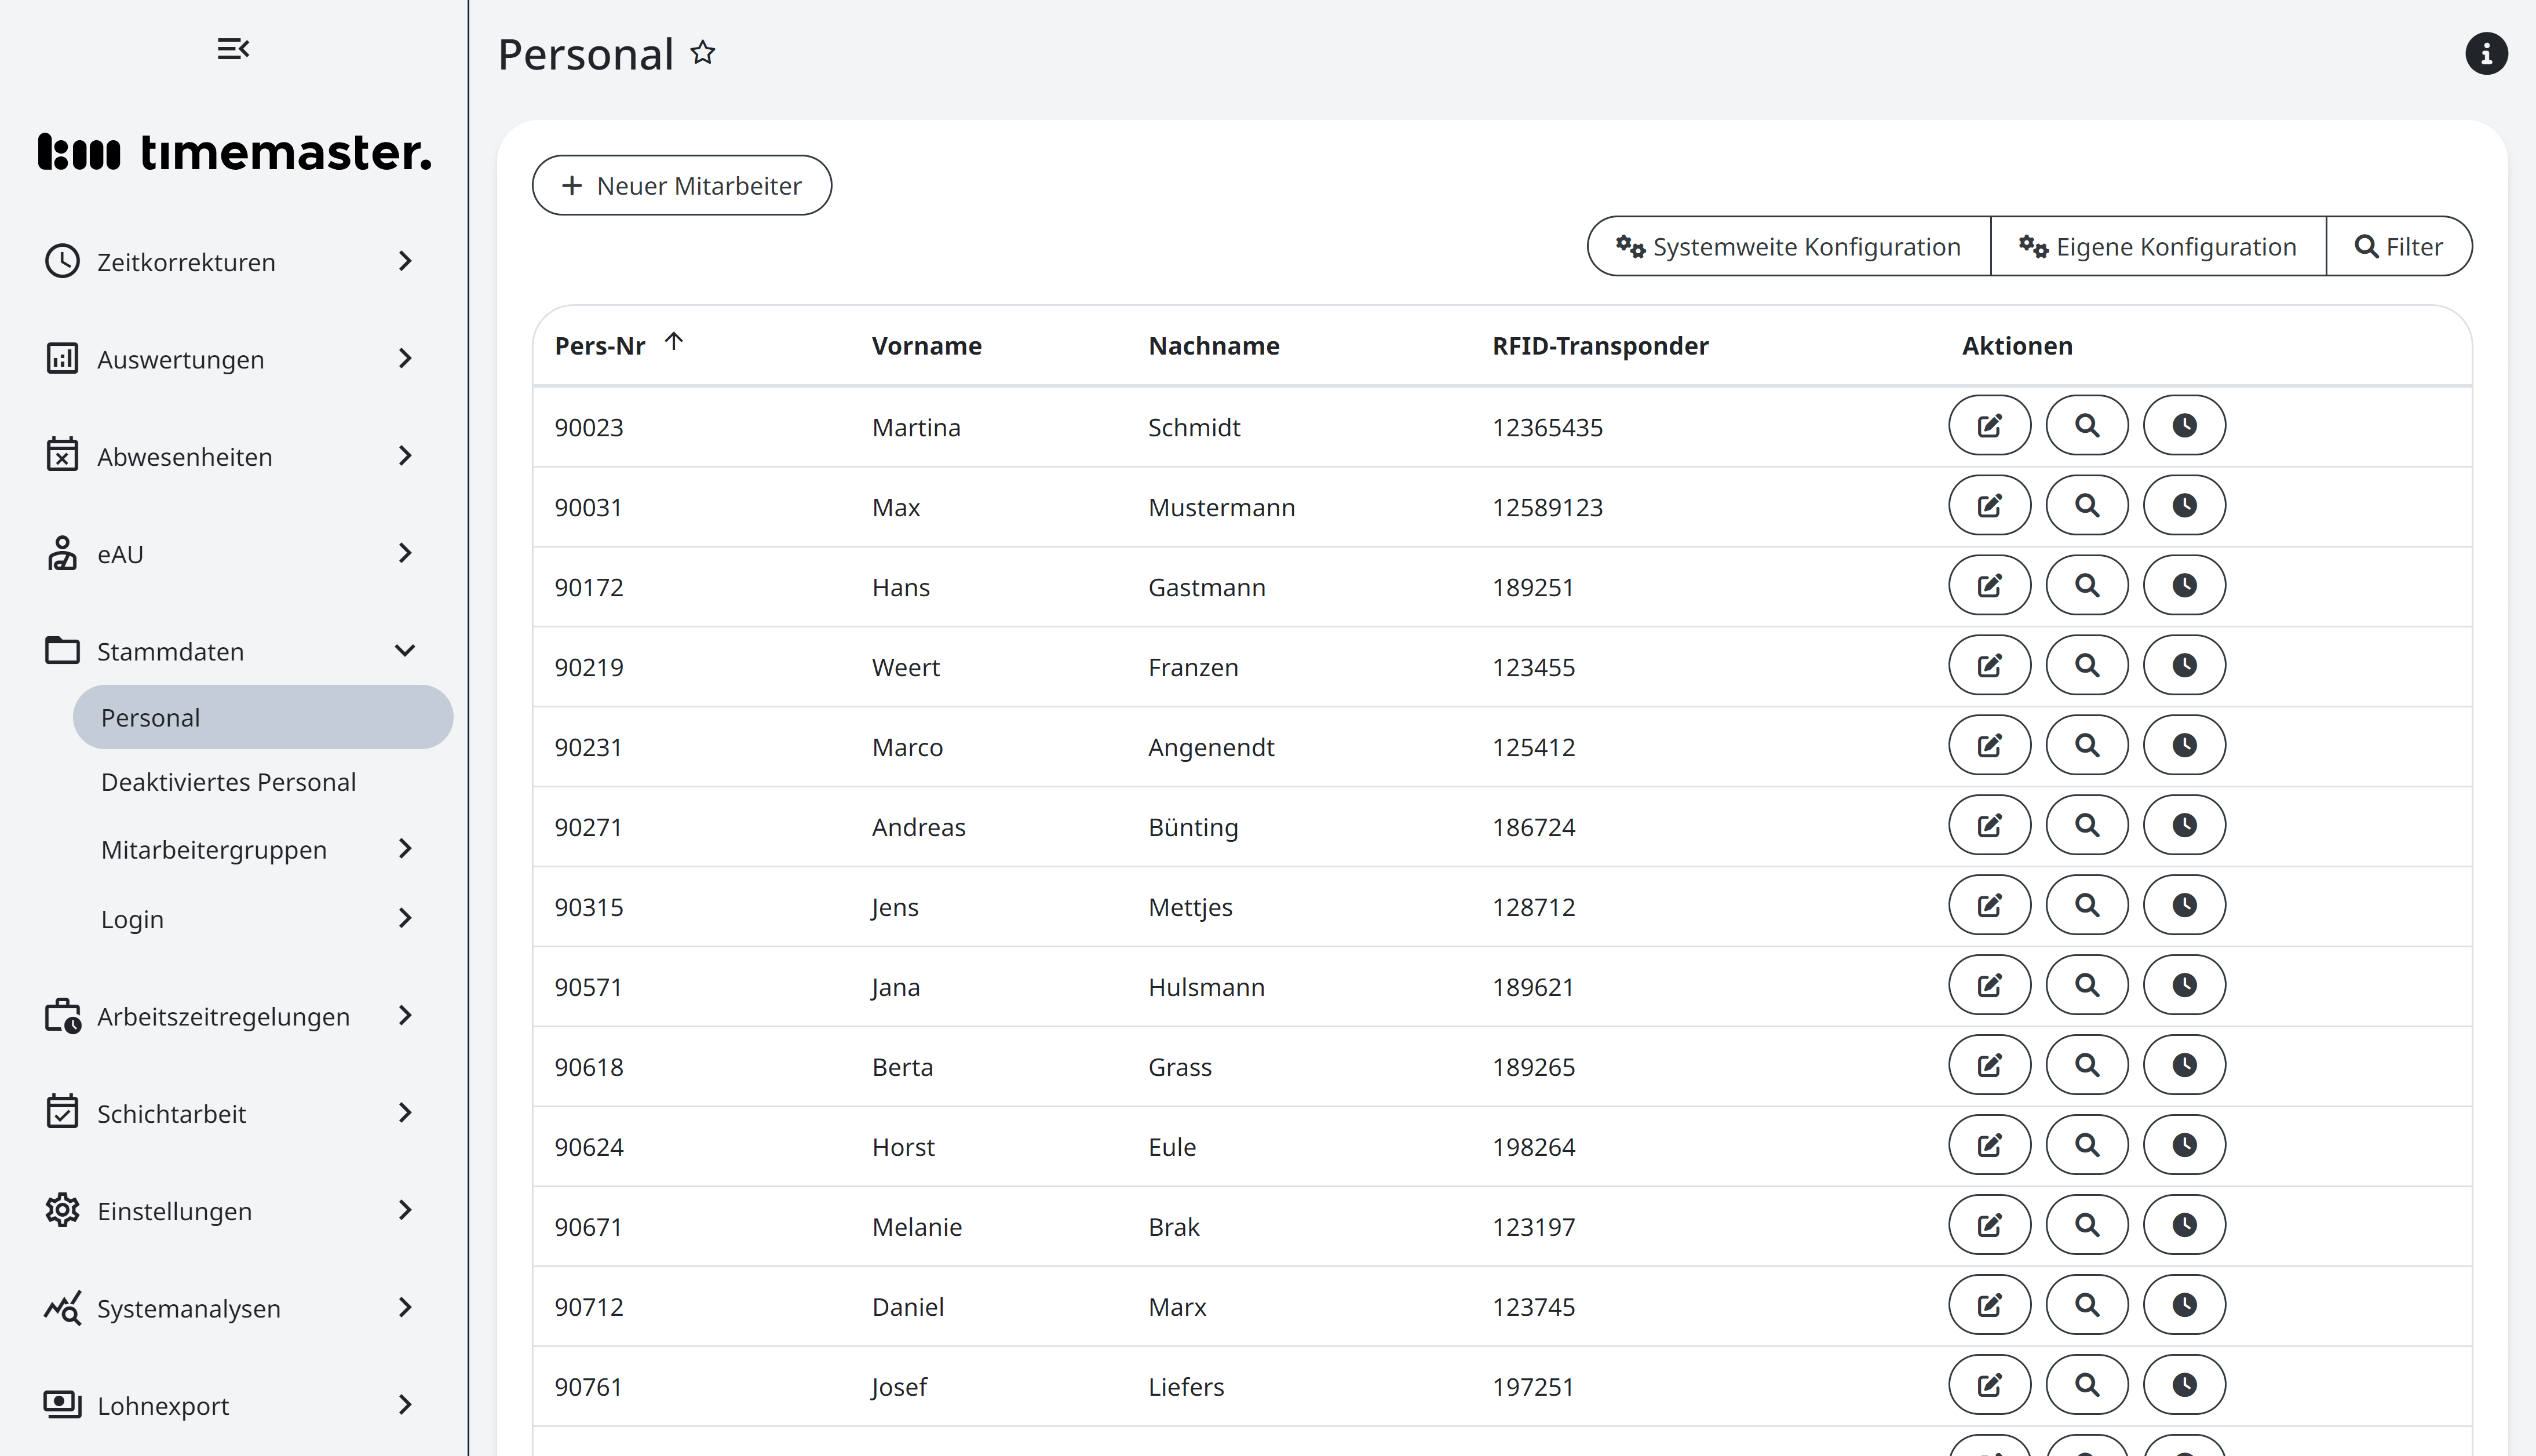Click Neuer Mitarbeiter button
Screen dimensions: 2536x1456
coord(681,186)
